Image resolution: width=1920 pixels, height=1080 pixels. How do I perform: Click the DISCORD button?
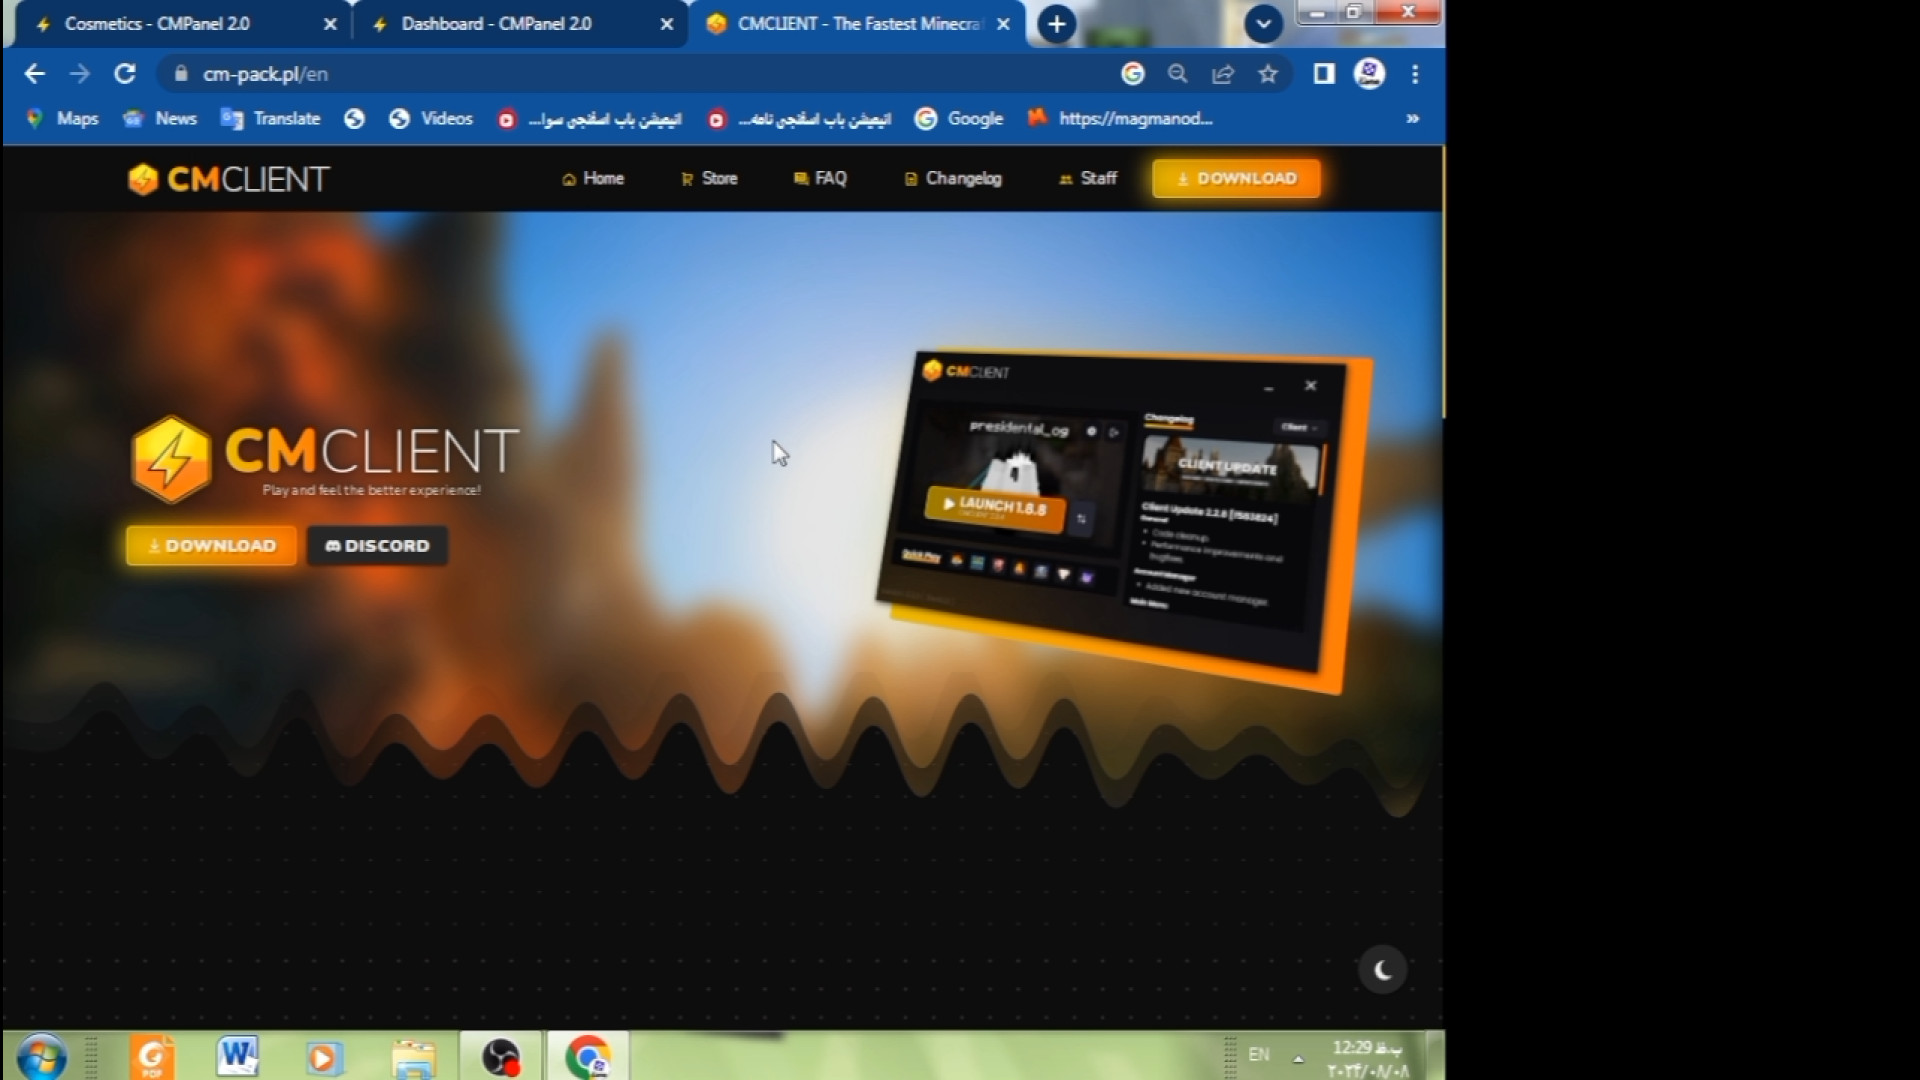(377, 546)
